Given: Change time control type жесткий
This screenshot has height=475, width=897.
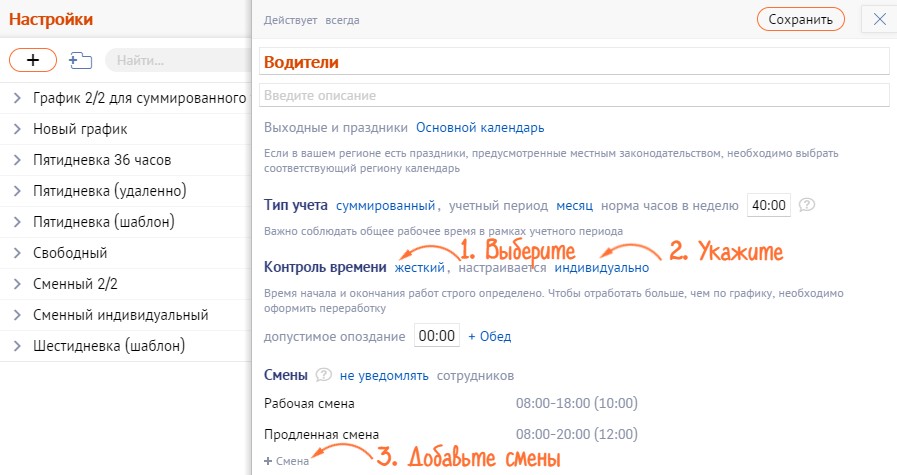Looking at the screenshot, I should click(x=420, y=267).
